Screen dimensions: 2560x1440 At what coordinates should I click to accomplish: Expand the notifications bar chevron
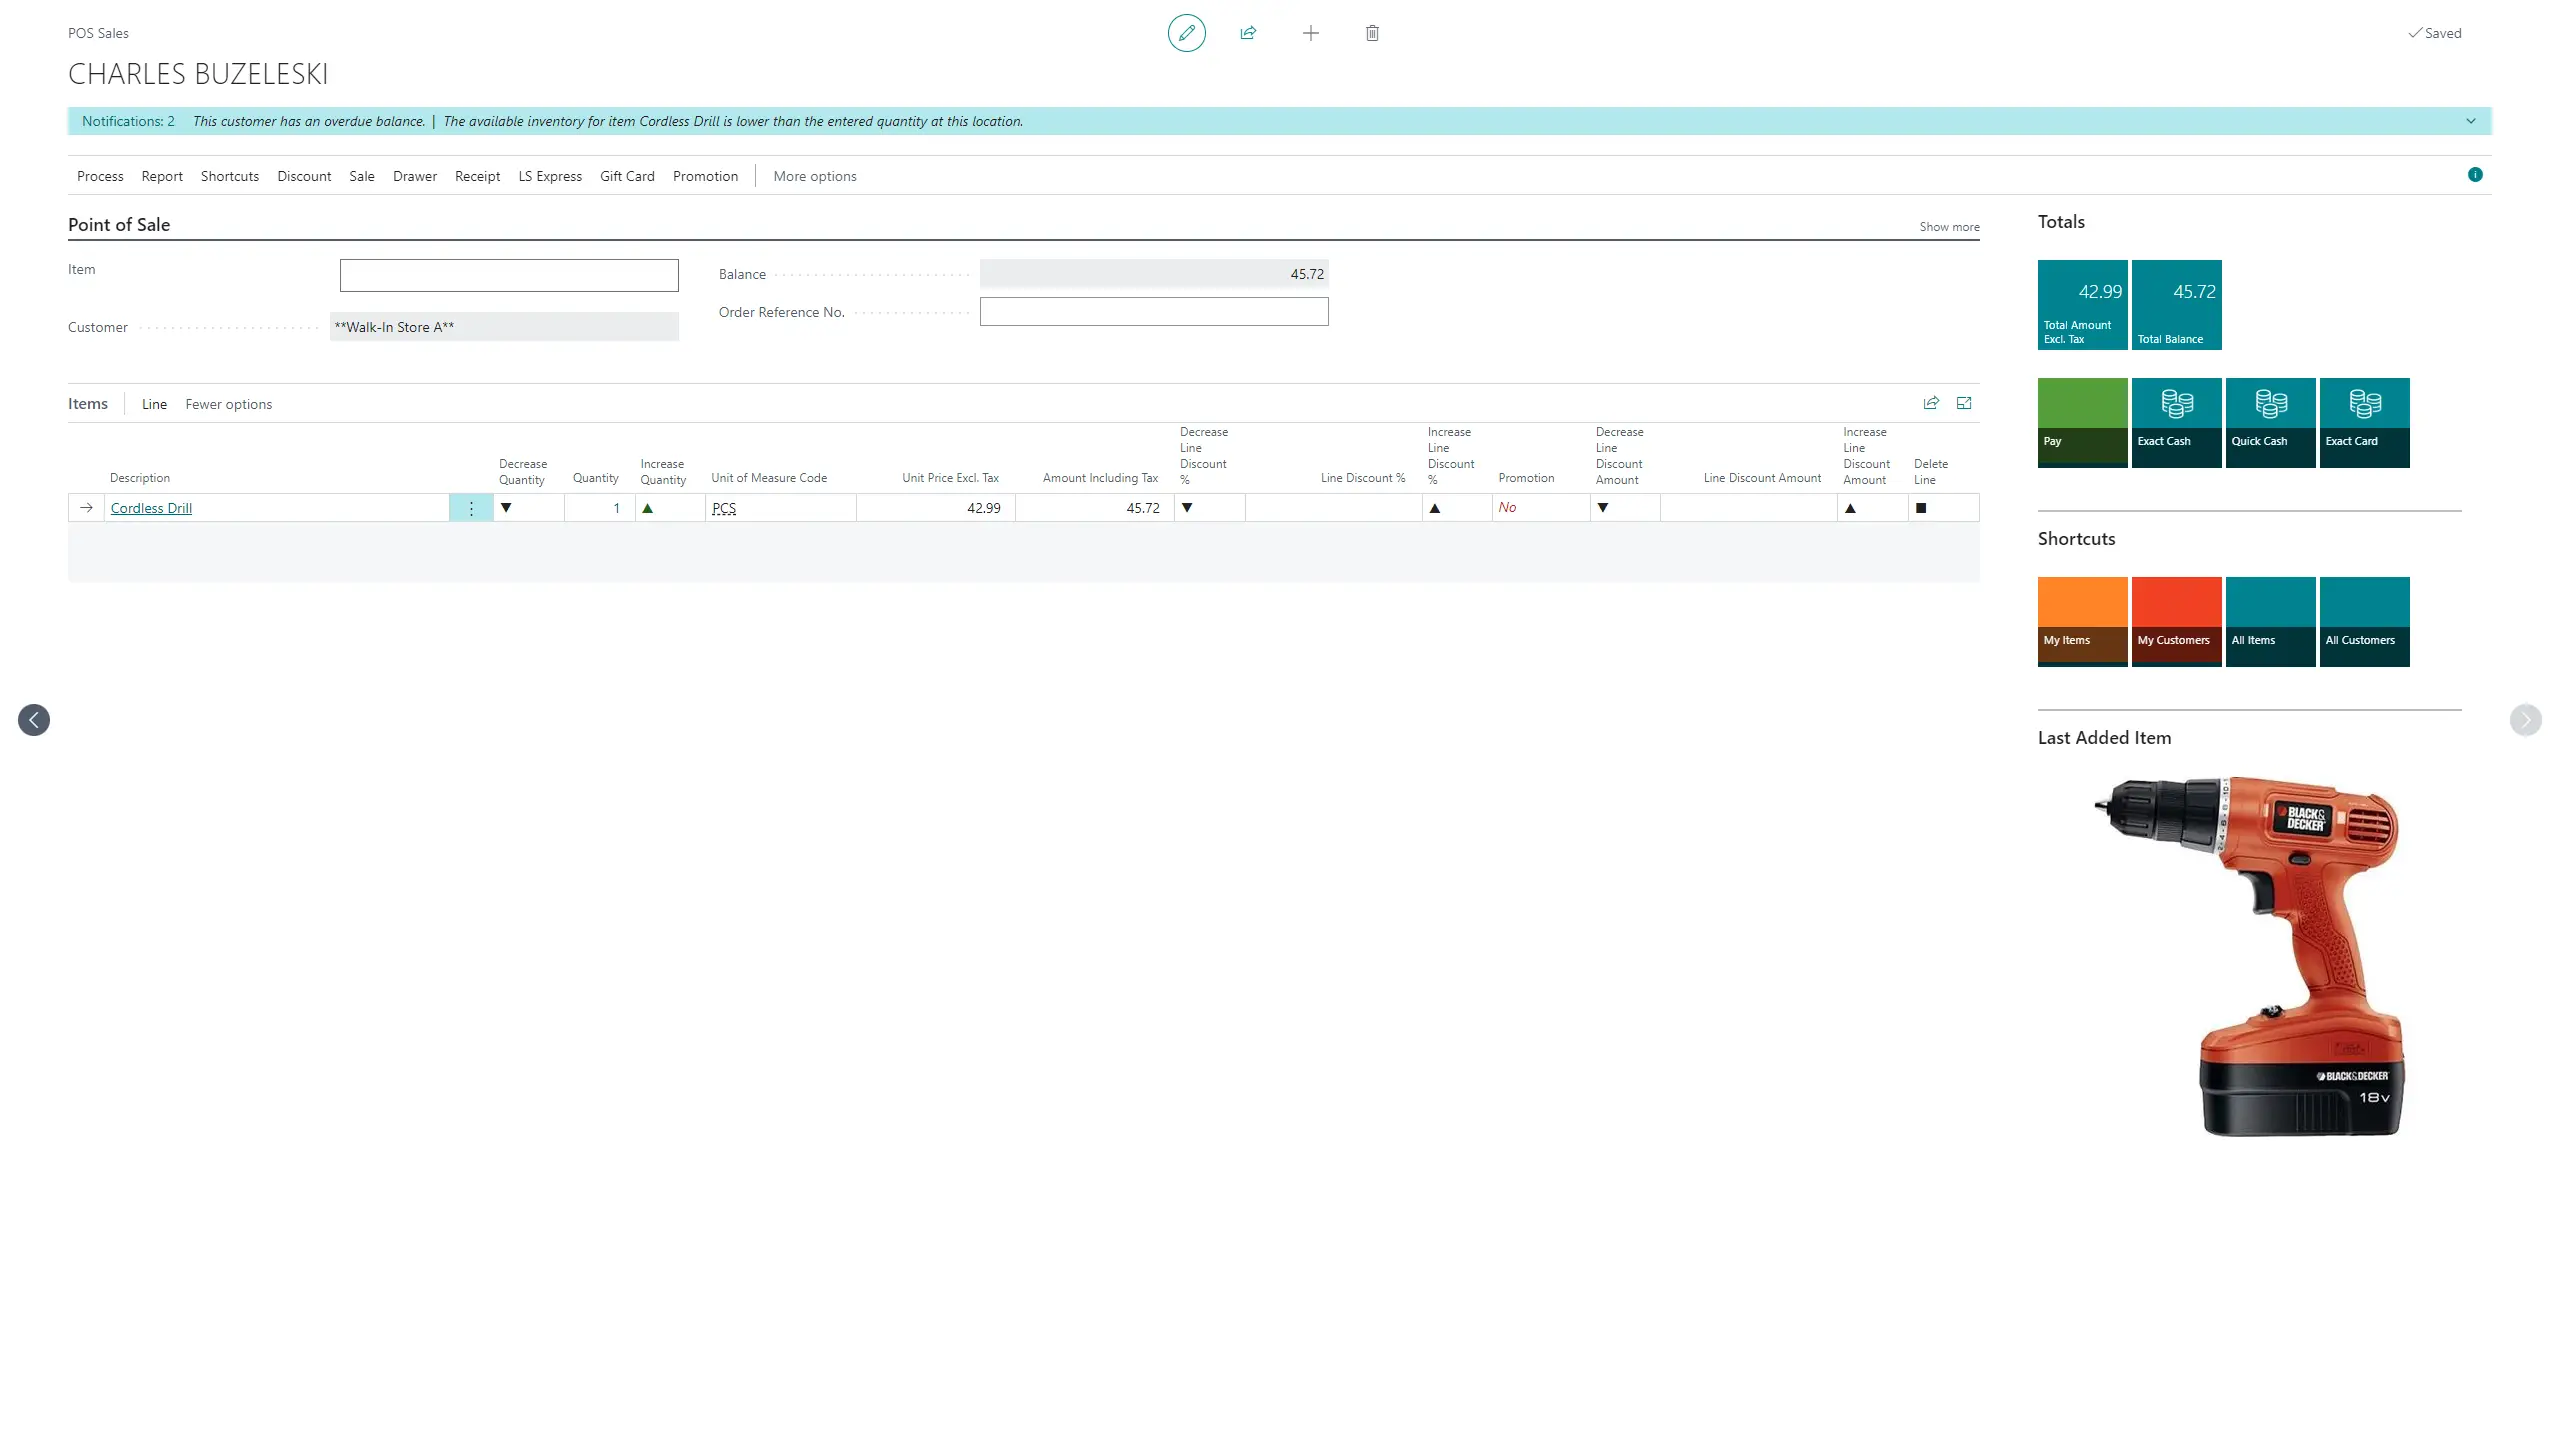pos(2471,121)
